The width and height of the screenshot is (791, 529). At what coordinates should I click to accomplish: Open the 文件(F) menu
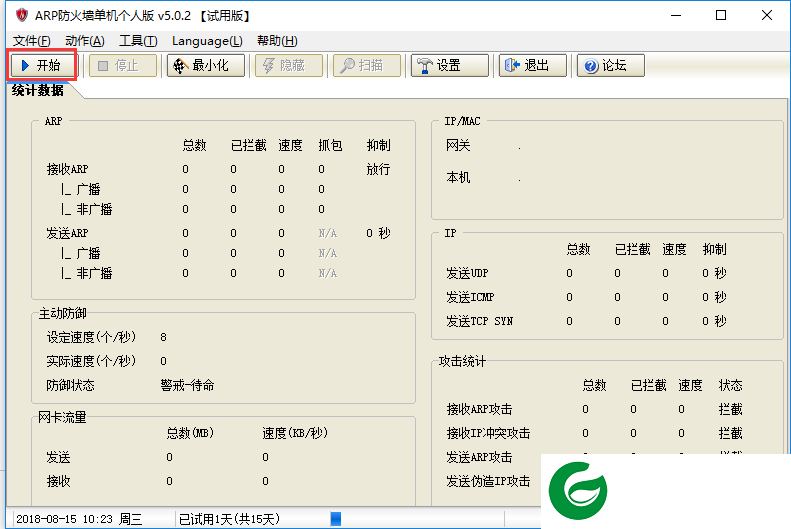(x=31, y=41)
